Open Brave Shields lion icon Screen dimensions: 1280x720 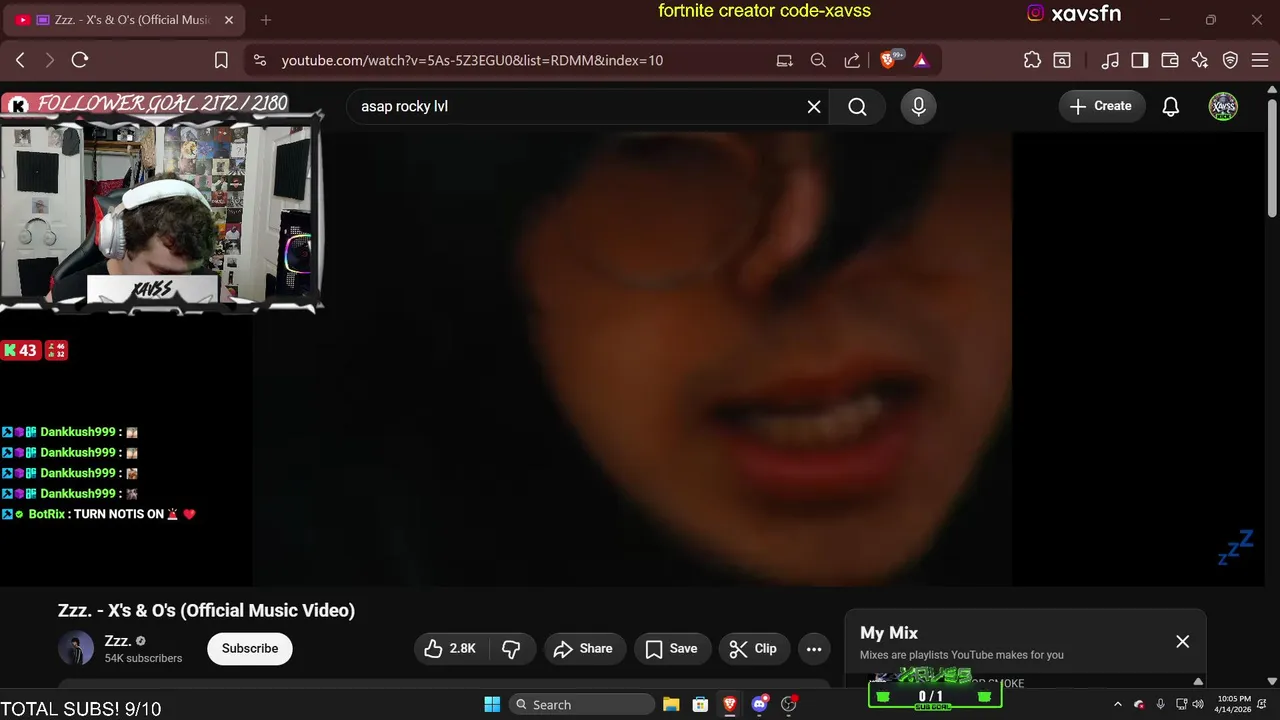coord(889,60)
